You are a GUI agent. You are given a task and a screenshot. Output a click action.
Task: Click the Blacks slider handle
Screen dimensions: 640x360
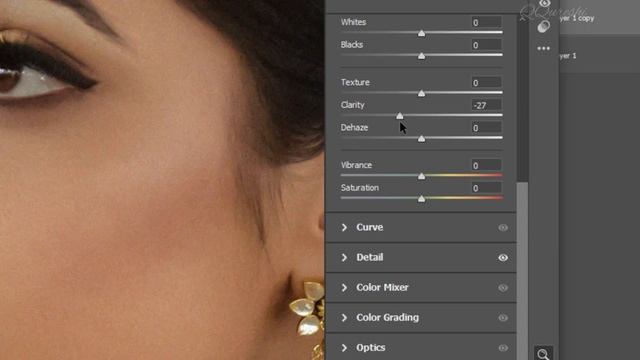tap(421, 56)
